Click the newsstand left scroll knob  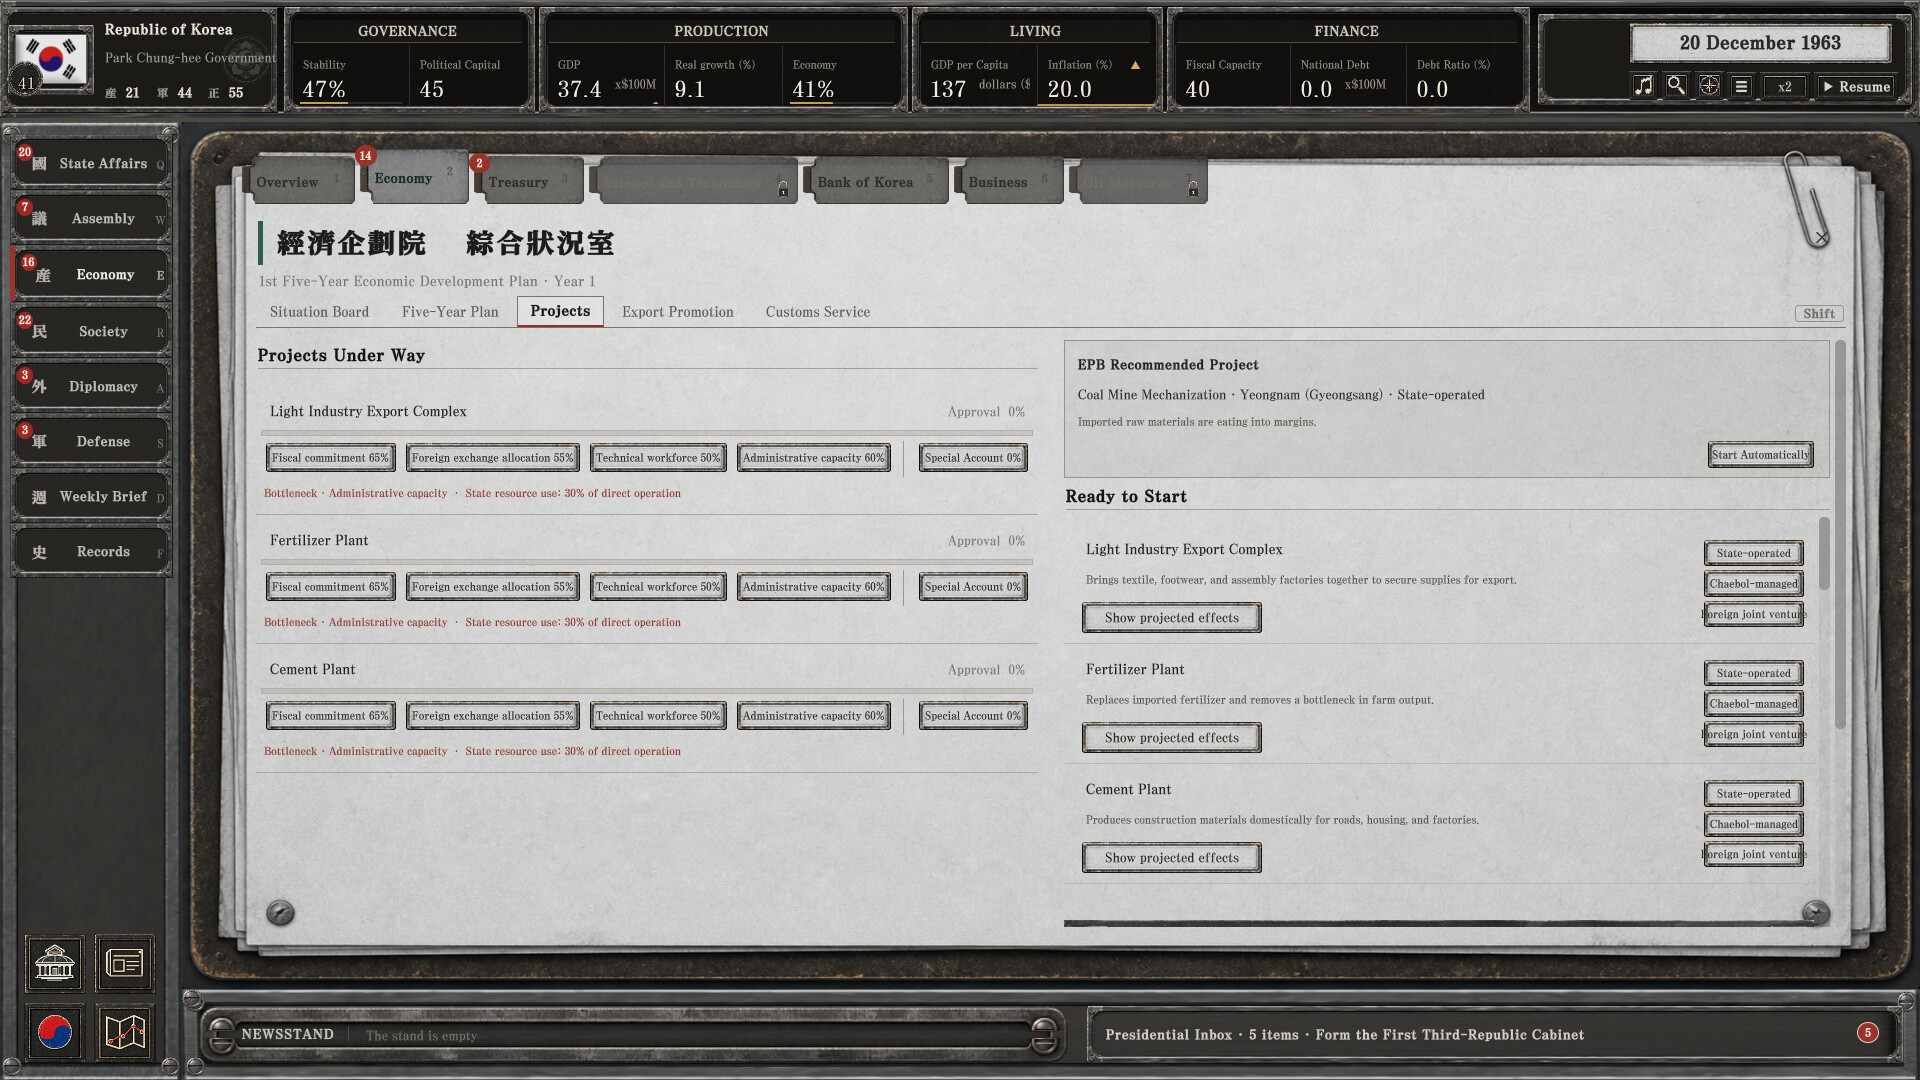pos(221,1035)
